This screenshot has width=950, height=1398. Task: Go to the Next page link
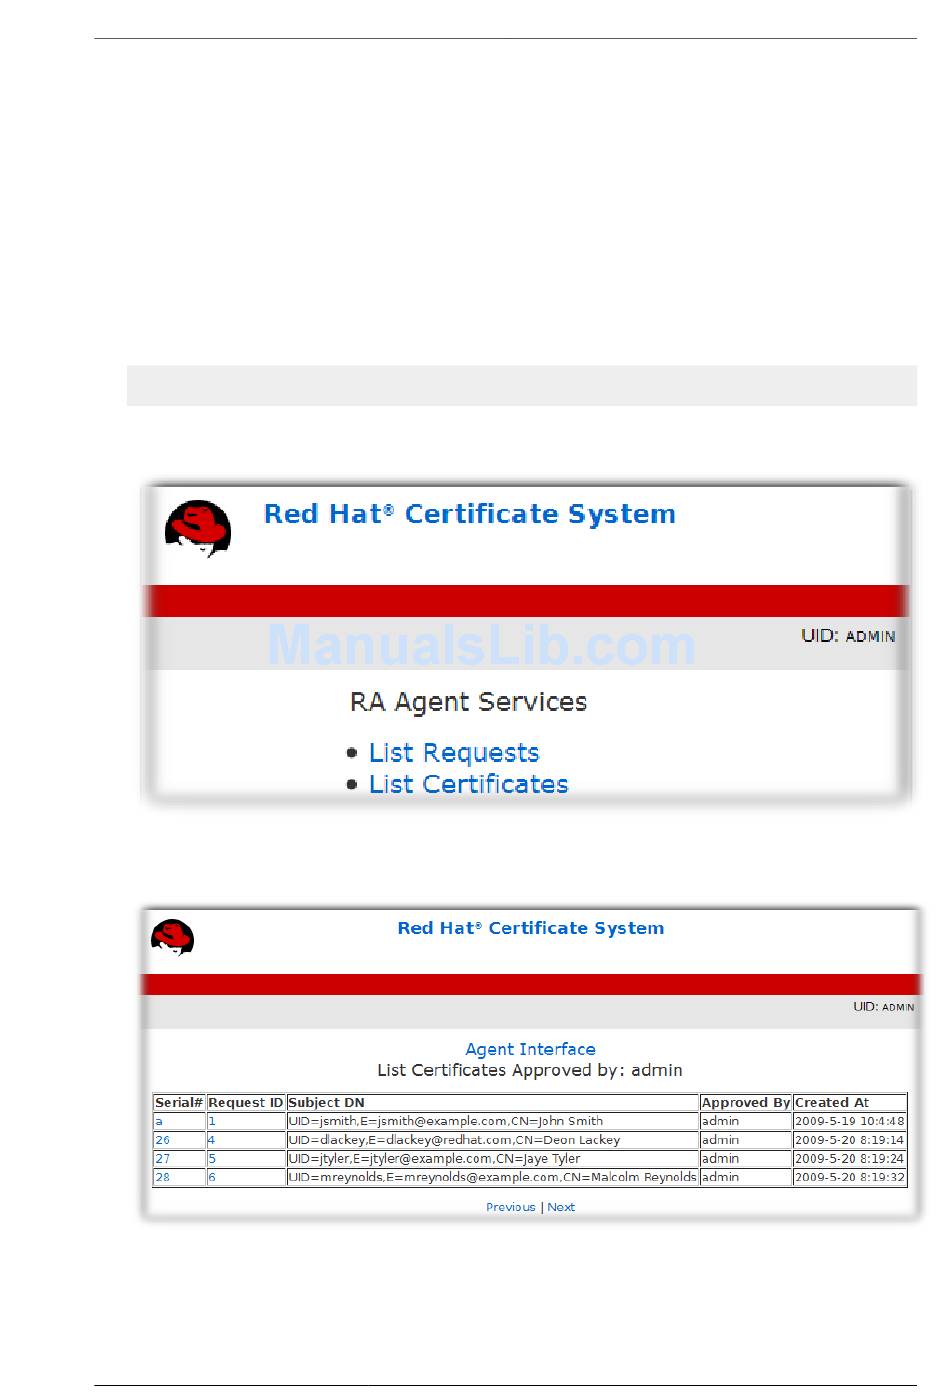point(561,1207)
